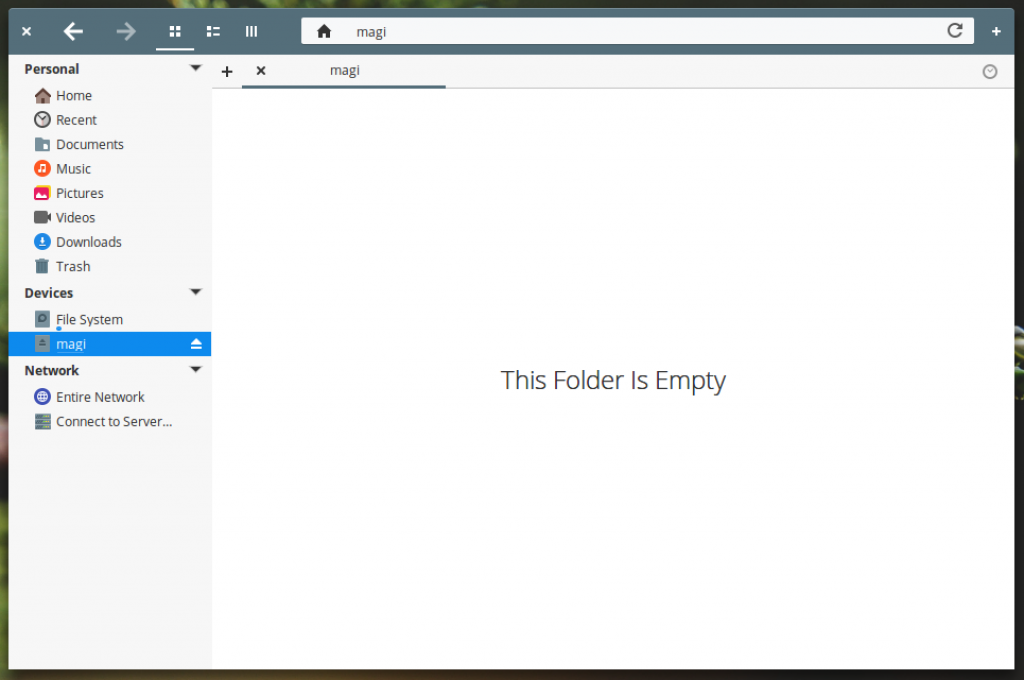Open the Downloads folder
This screenshot has height=680, width=1024.
tap(87, 241)
